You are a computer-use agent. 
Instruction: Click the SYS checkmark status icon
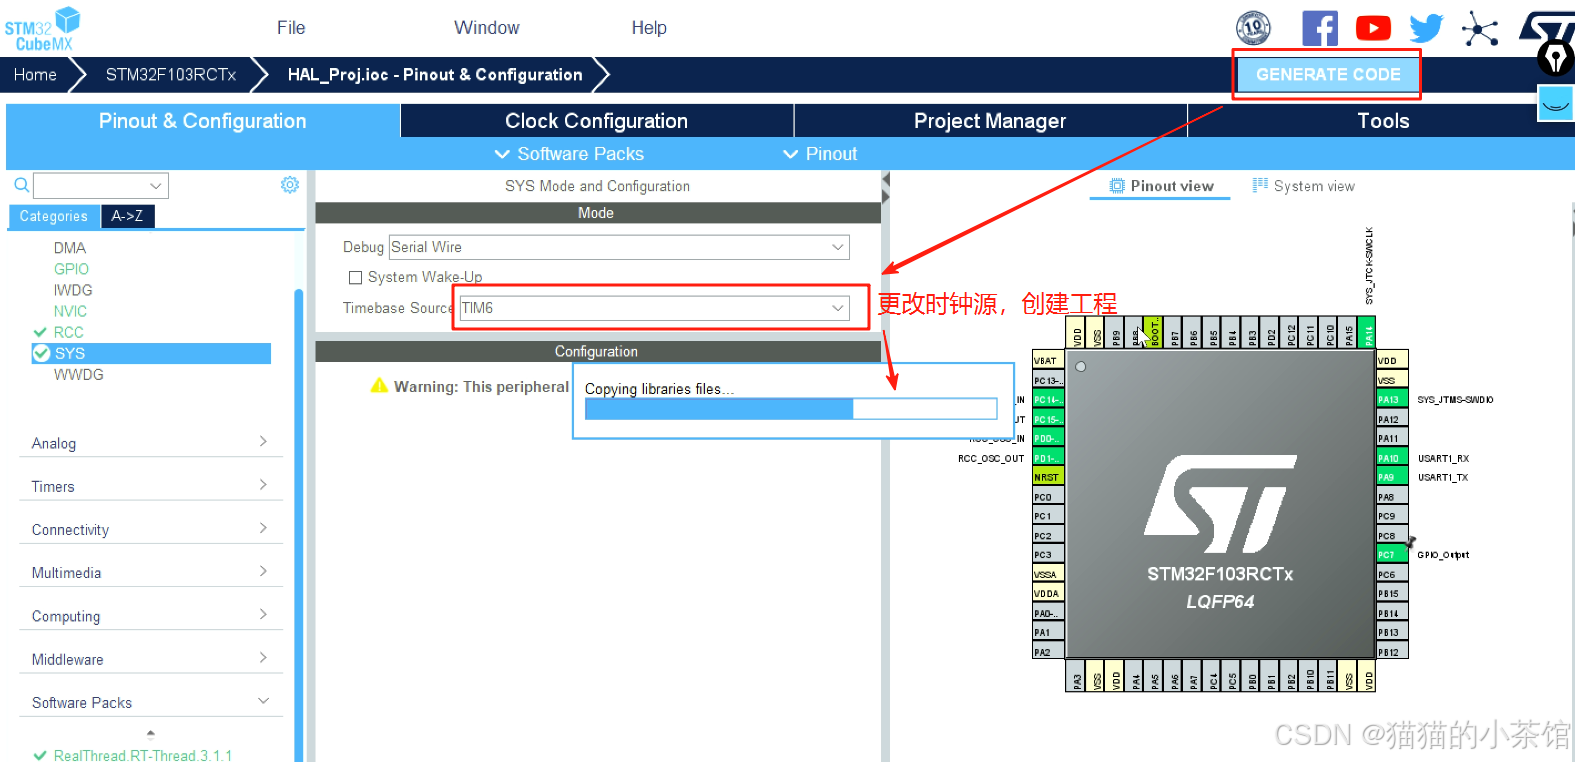click(x=41, y=353)
